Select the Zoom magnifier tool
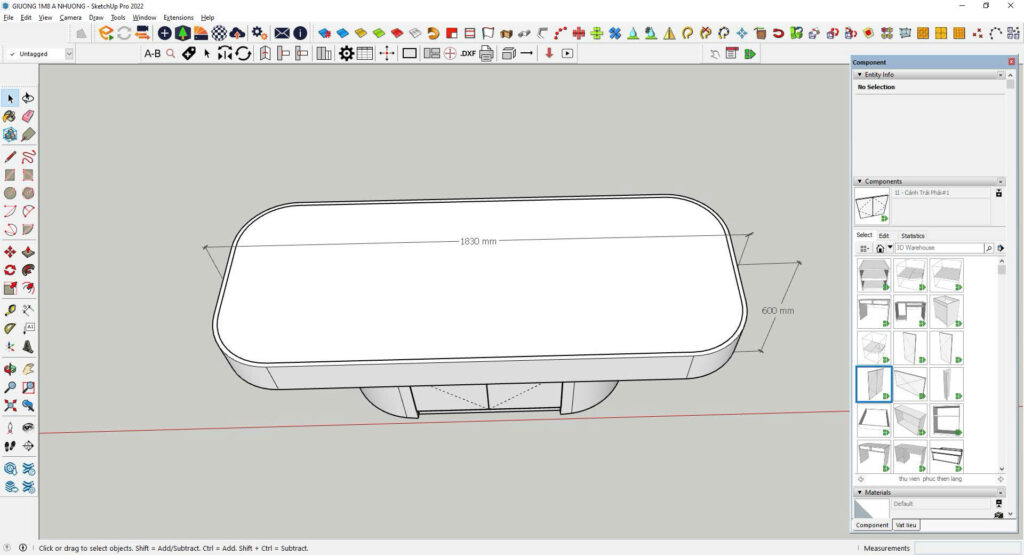Image resolution: width=1024 pixels, height=555 pixels. click(x=10, y=387)
